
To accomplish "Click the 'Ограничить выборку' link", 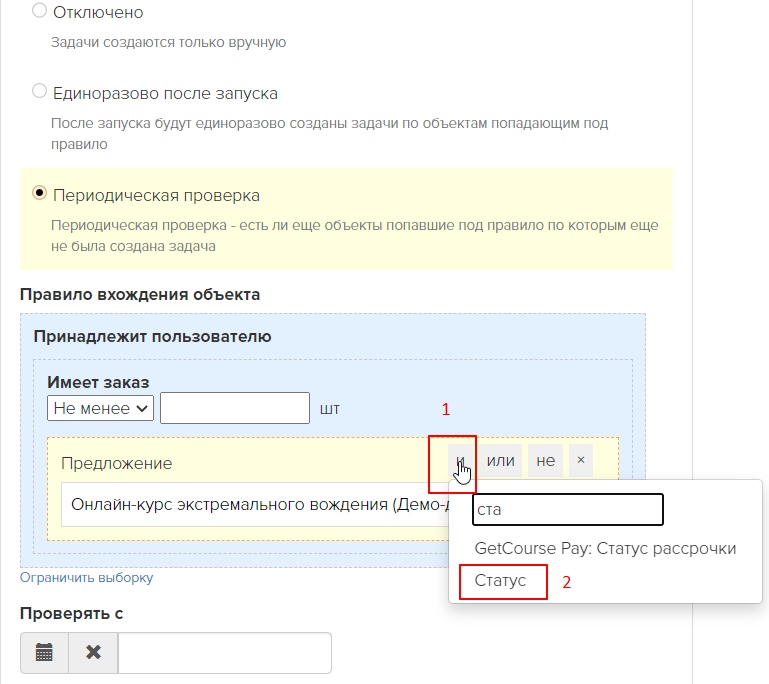I will [86, 577].
